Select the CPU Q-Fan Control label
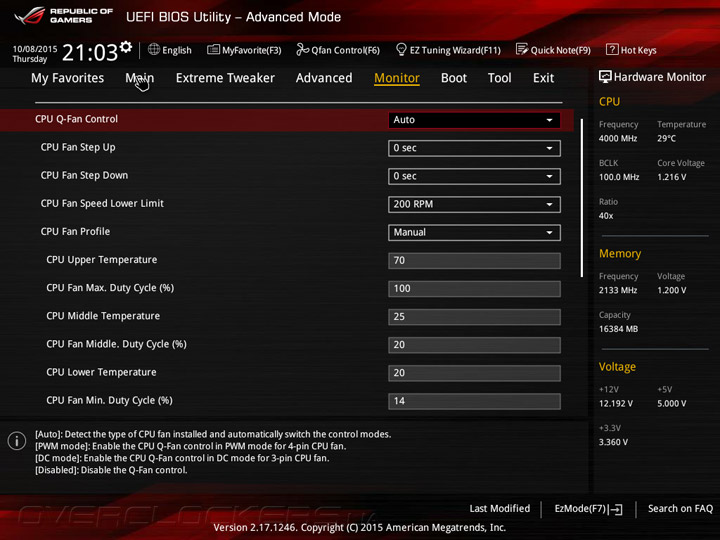720x540 pixels. tap(76, 119)
